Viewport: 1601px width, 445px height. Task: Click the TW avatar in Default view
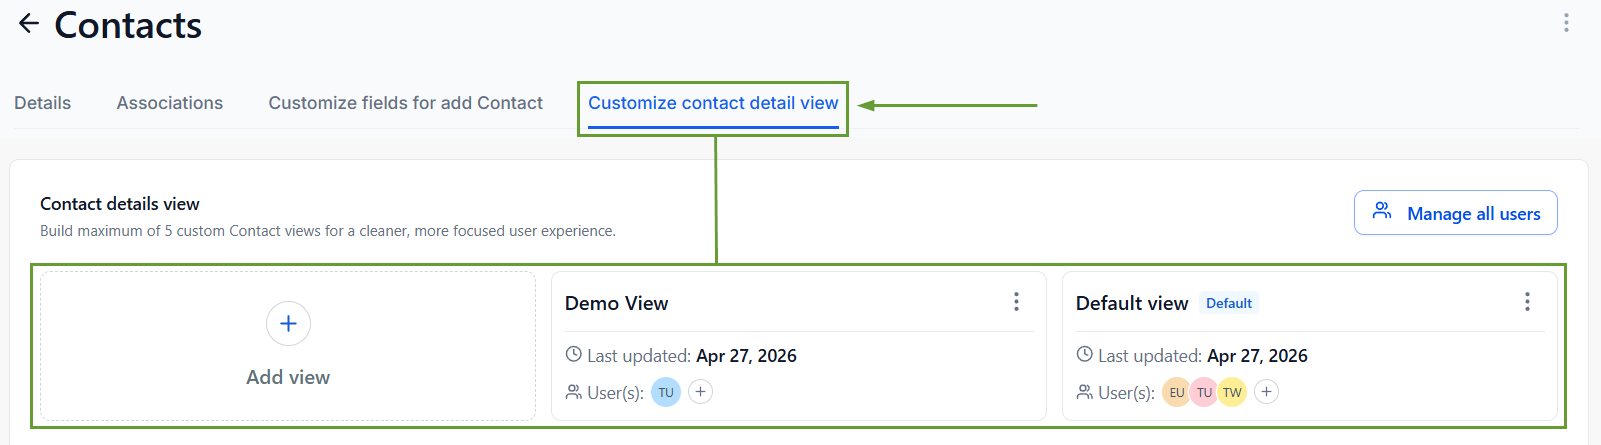1233,392
